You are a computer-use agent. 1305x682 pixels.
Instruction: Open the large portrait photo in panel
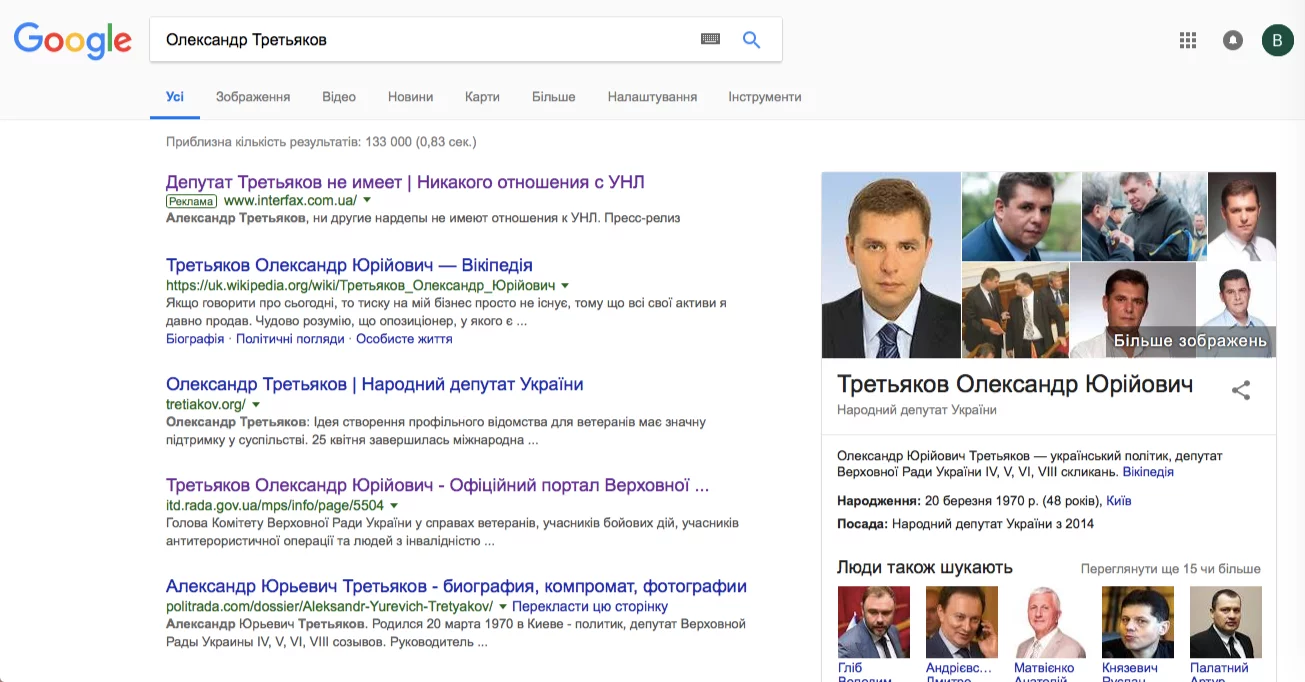point(891,265)
